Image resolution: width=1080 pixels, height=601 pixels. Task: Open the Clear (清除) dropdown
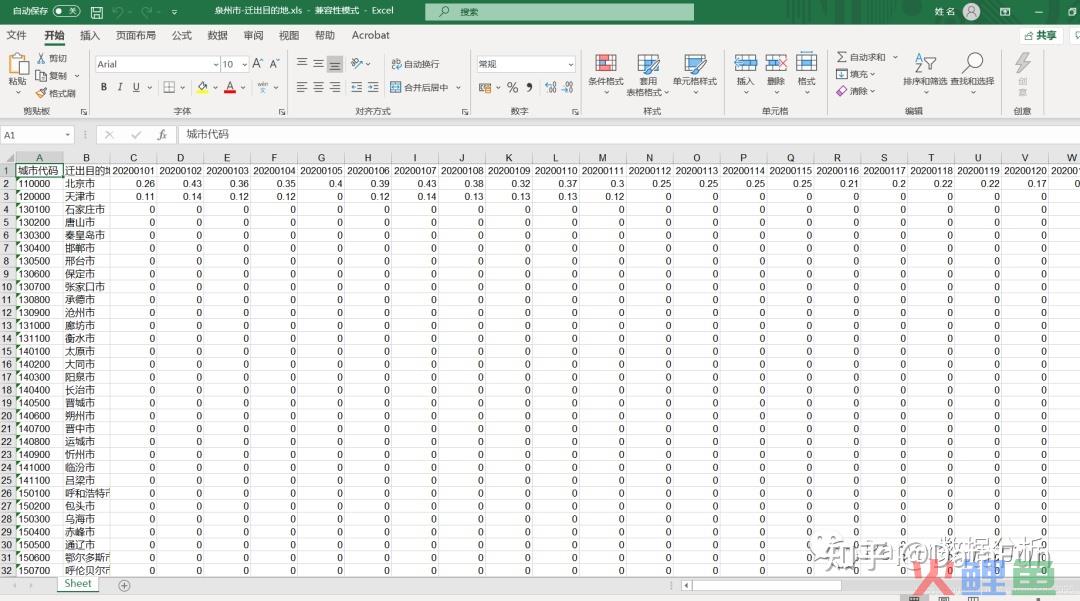point(855,91)
